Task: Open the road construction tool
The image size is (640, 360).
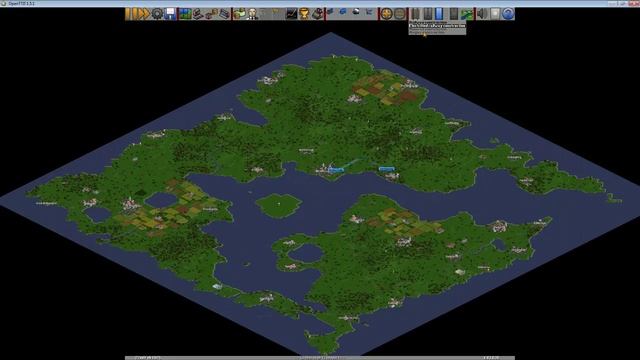Action: pos(428,14)
